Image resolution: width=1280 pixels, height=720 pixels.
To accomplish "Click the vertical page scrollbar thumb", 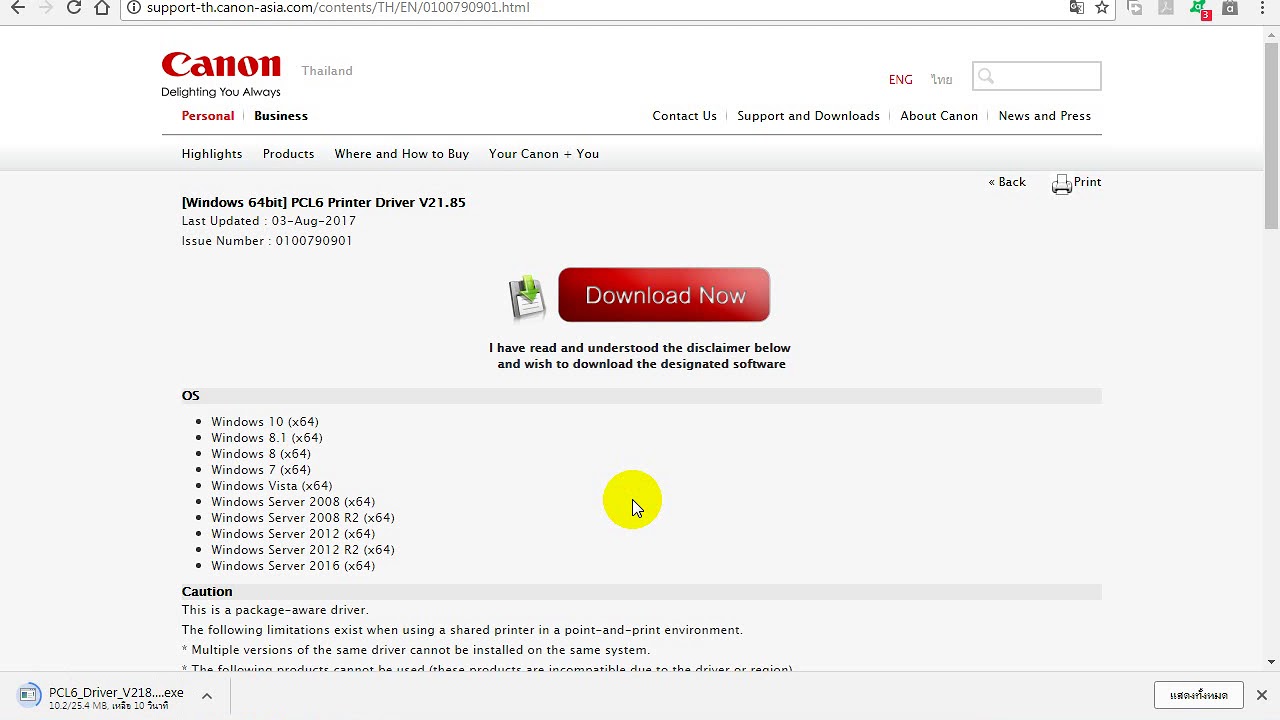I will coord(1271,137).
